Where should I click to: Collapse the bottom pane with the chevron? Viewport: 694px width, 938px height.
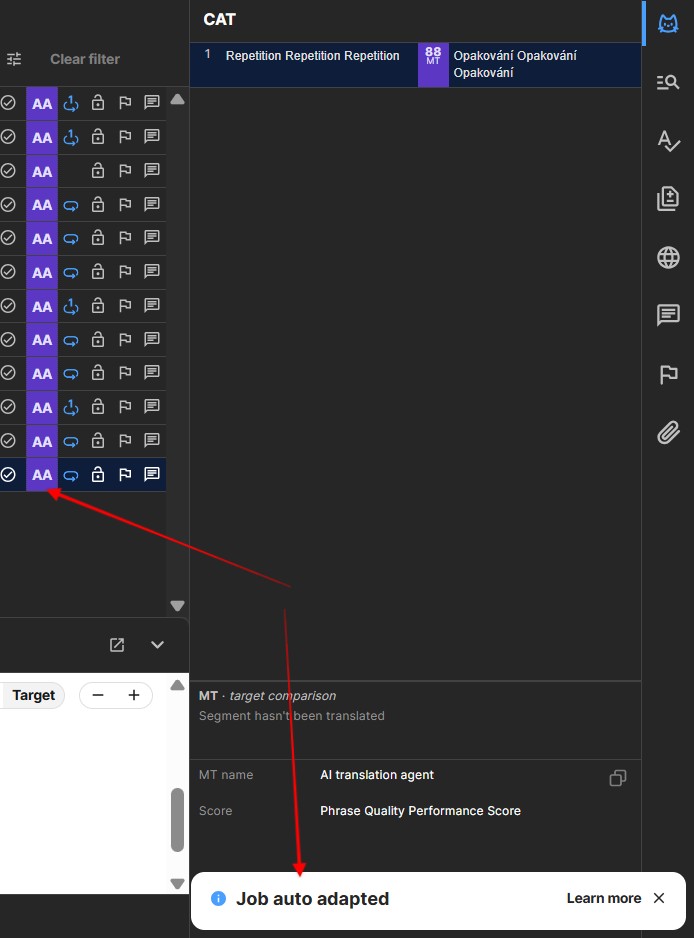coord(157,645)
